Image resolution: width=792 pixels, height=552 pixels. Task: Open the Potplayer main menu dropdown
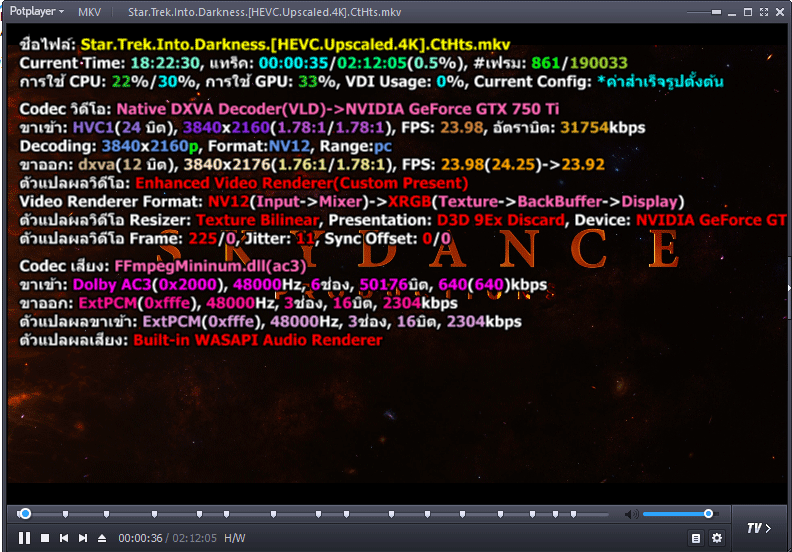36,11
